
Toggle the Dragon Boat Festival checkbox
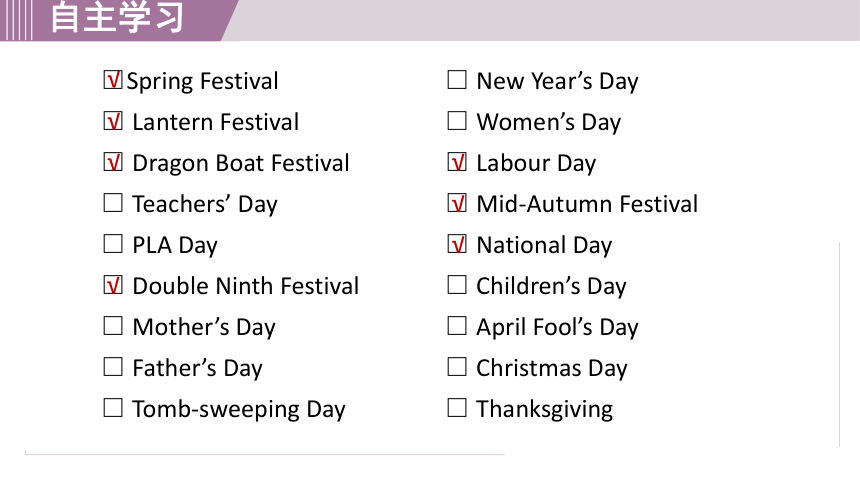click(x=113, y=162)
